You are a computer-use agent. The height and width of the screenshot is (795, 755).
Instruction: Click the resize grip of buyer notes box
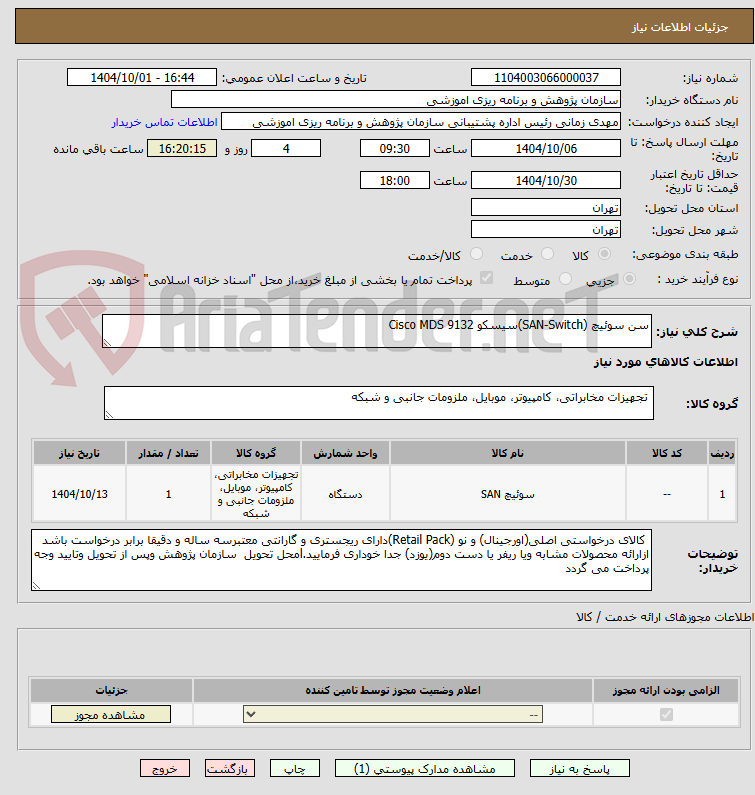click(x=36, y=586)
